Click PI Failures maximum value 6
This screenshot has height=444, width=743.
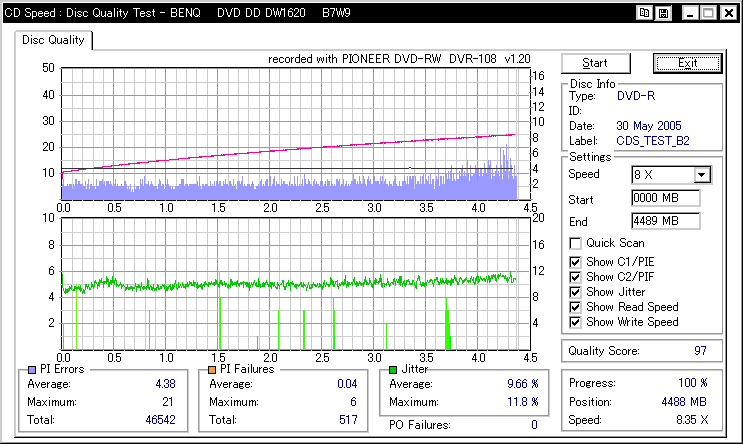(353, 402)
